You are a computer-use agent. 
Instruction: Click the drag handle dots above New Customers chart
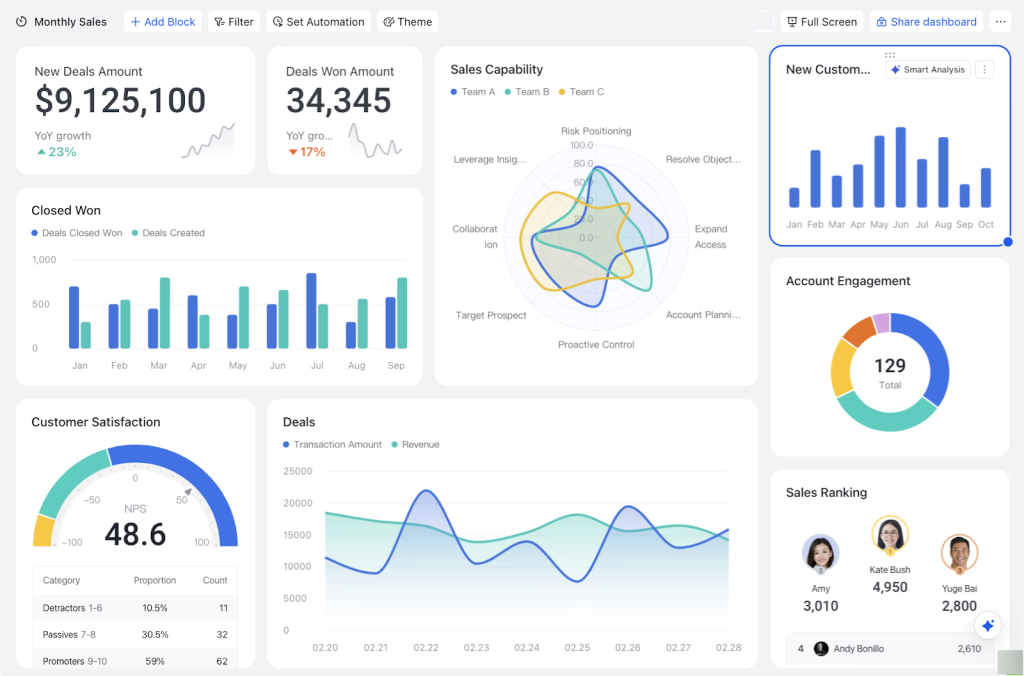click(x=889, y=55)
